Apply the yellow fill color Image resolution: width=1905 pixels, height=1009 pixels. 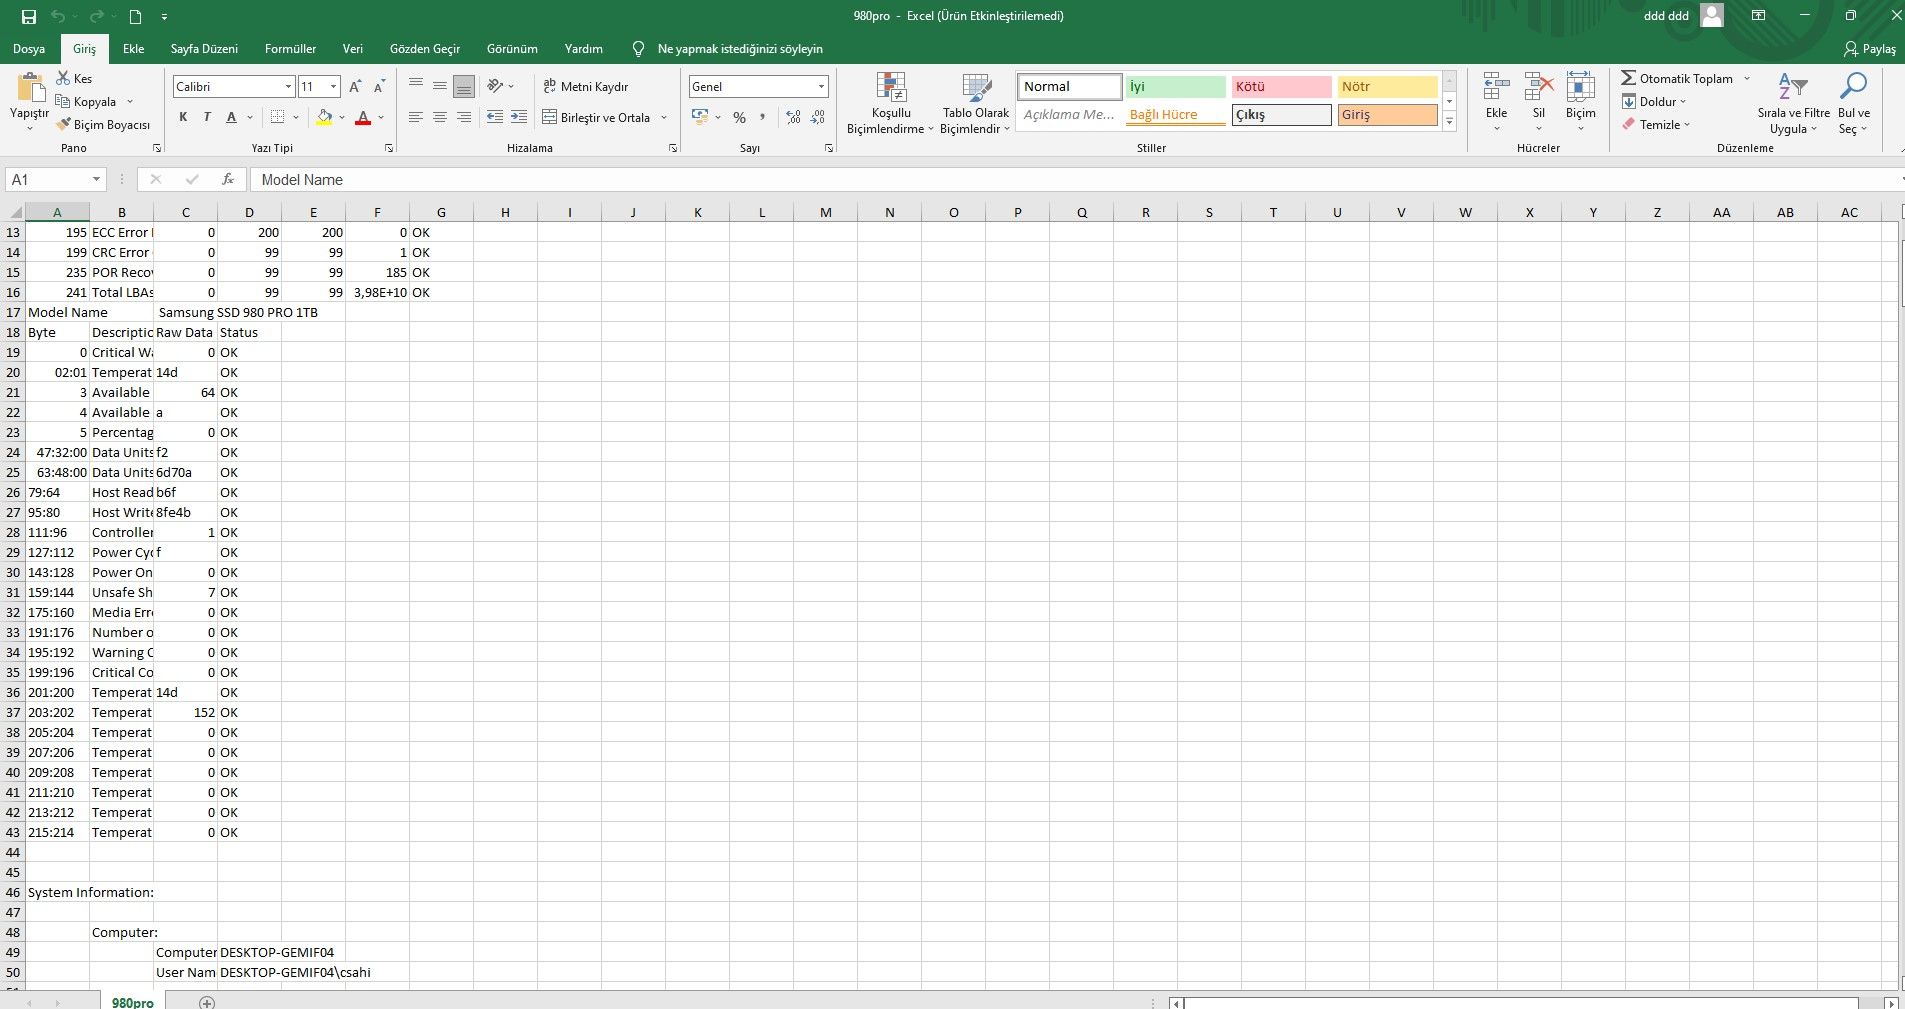pos(324,117)
